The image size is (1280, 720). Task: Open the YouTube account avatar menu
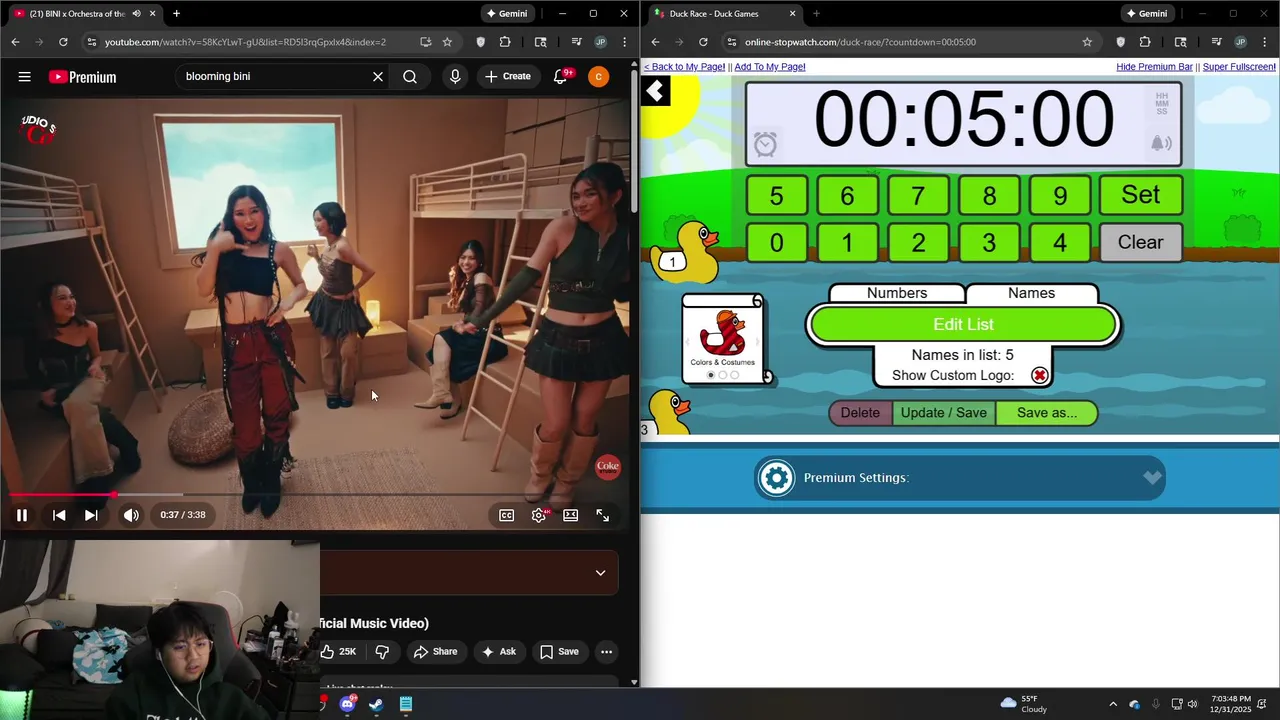tap(598, 77)
